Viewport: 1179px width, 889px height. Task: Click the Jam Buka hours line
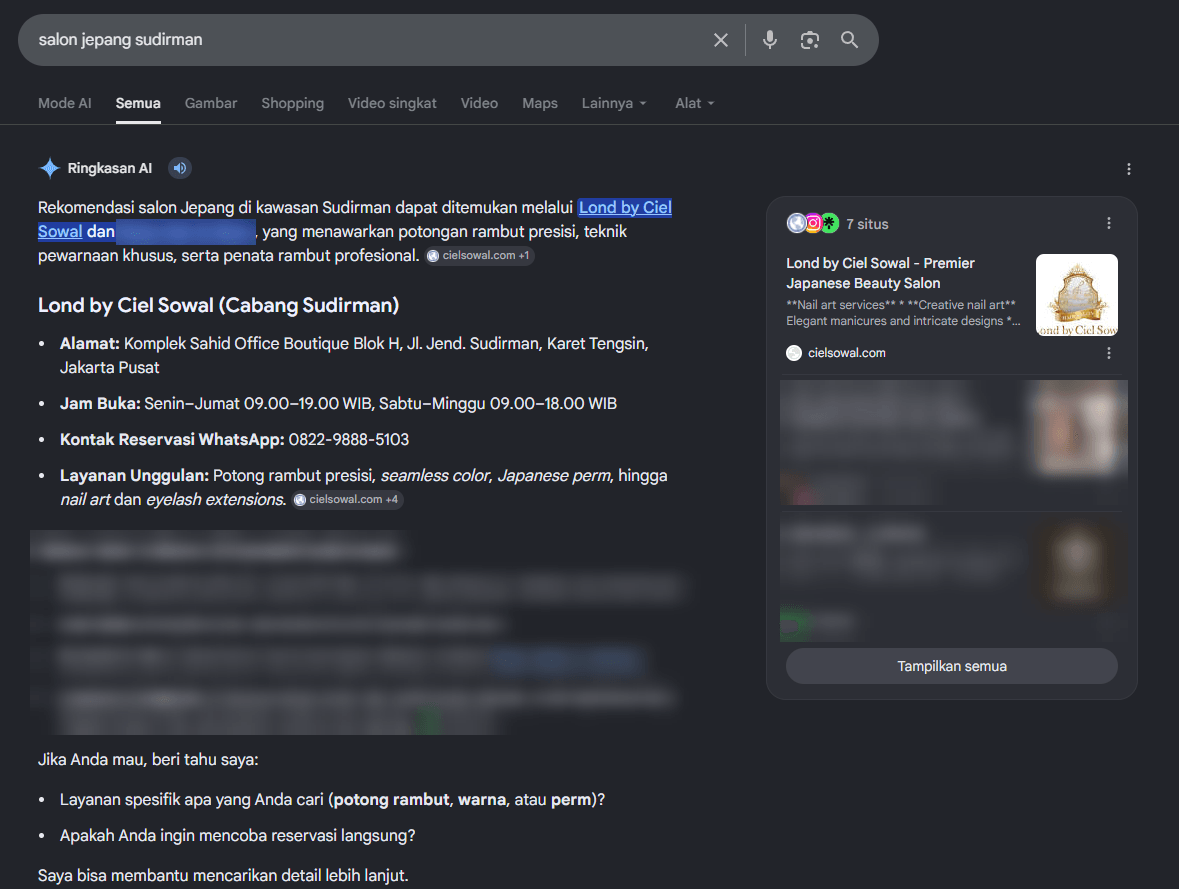click(338, 404)
